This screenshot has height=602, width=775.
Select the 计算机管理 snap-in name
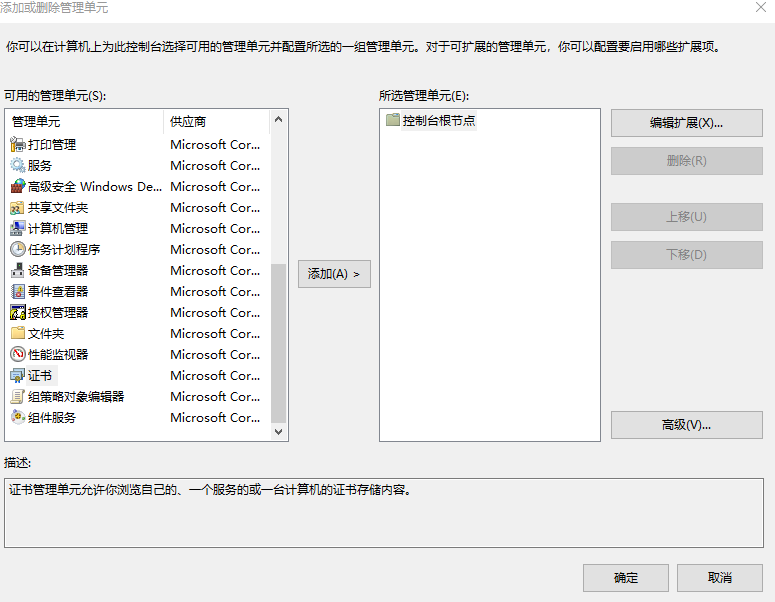pos(58,228)
